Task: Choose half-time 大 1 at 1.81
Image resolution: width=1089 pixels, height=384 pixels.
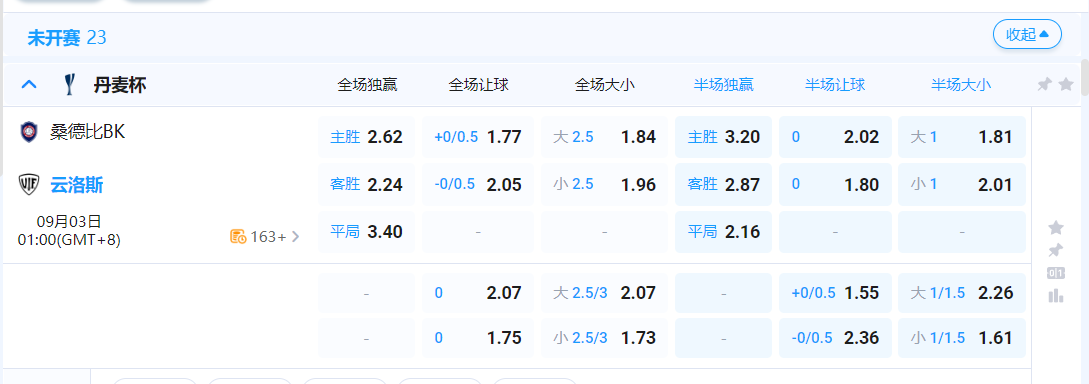Action: pos(961,137)
